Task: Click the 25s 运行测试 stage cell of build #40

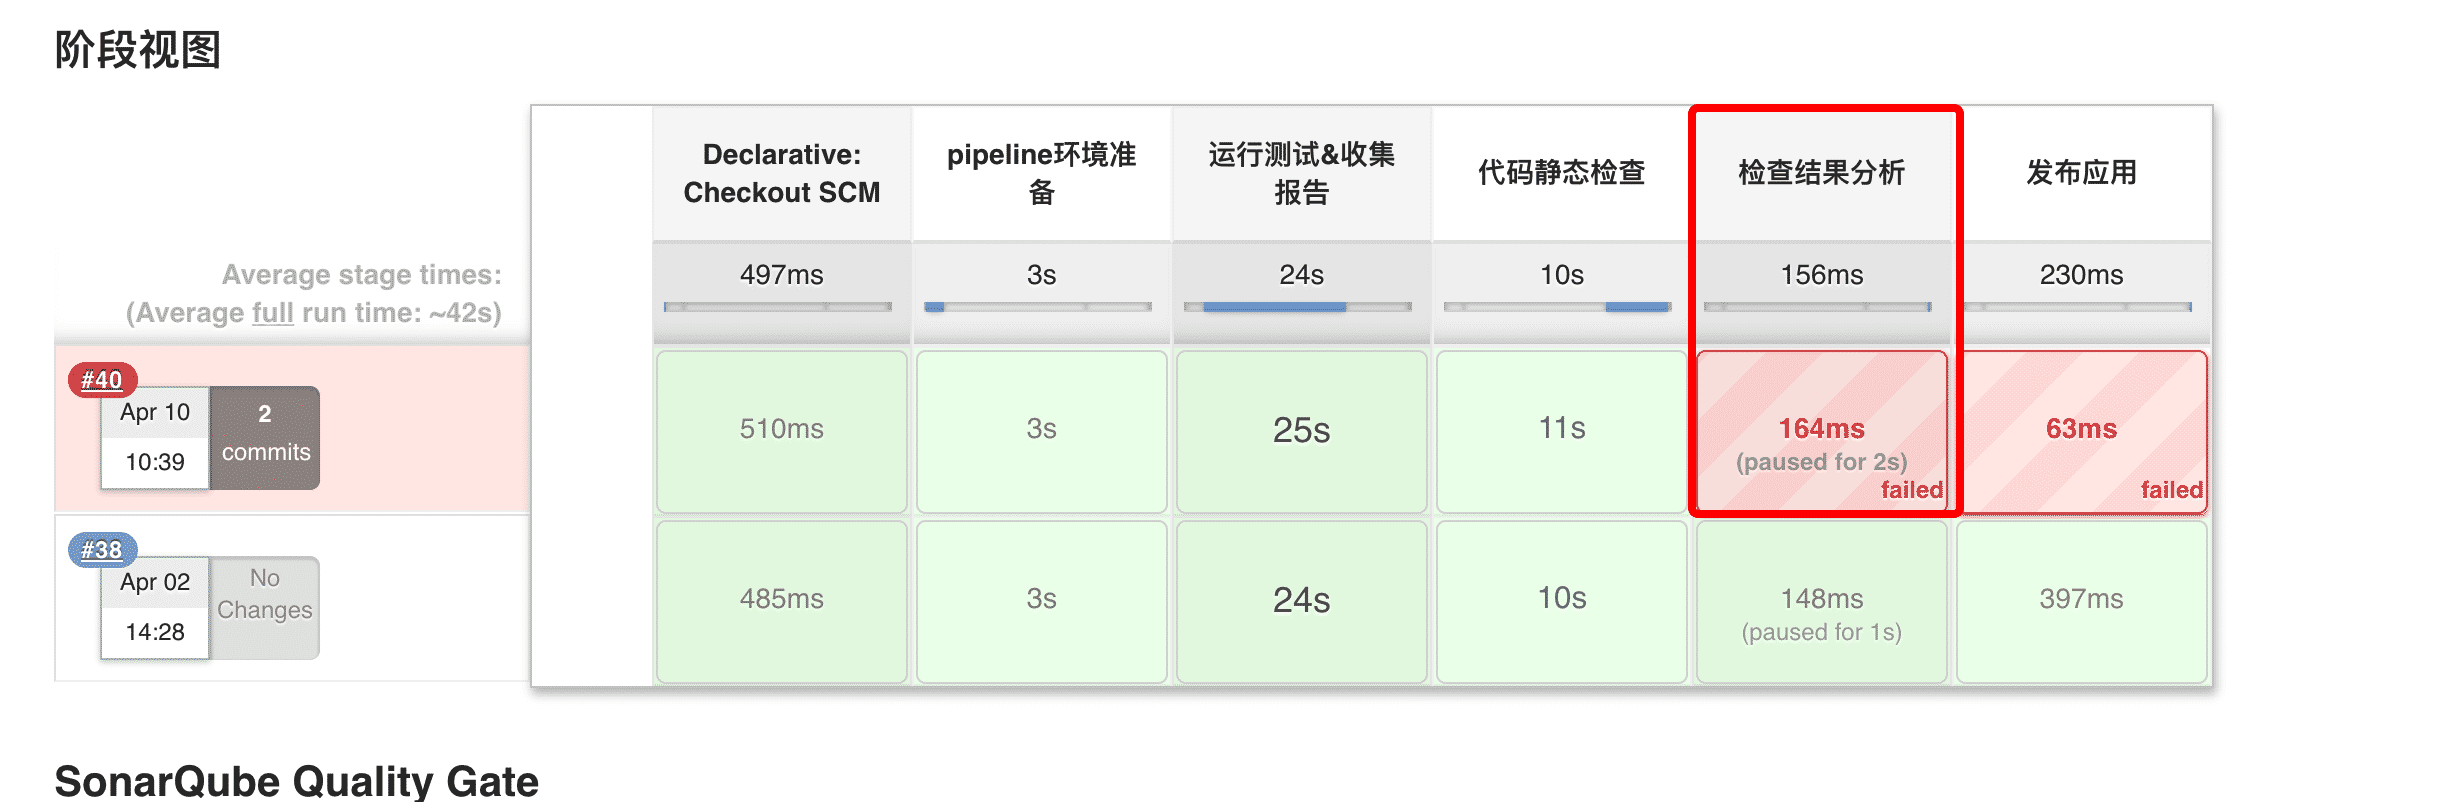Action: (1301, 431)
